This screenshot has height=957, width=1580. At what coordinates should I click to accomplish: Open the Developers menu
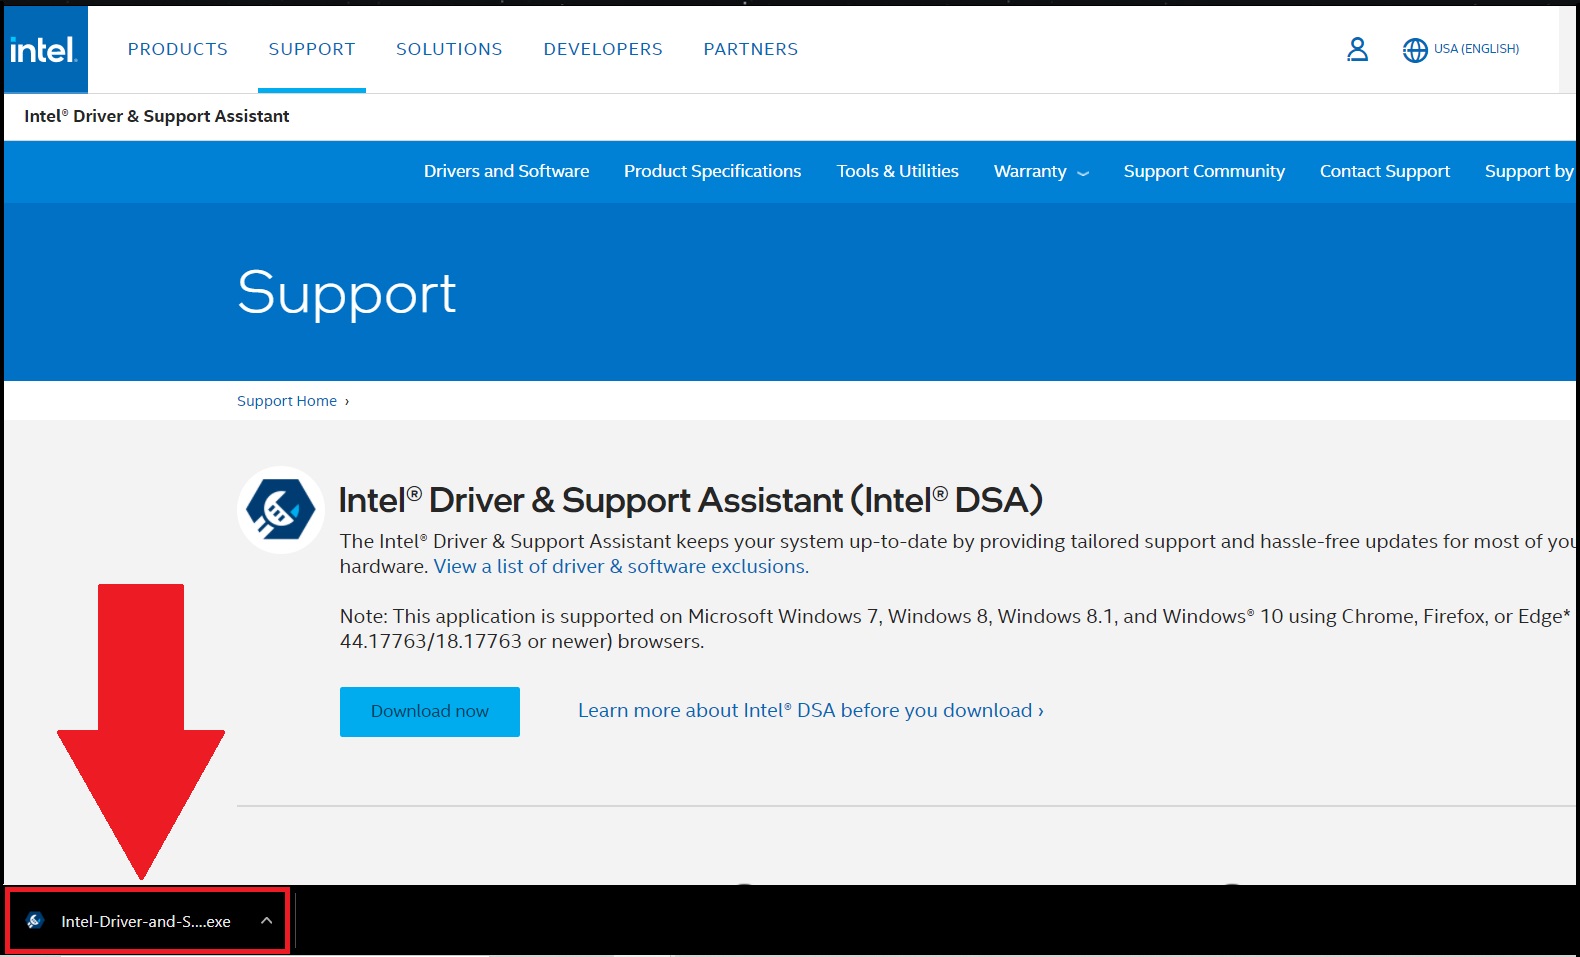coord(603,49)
